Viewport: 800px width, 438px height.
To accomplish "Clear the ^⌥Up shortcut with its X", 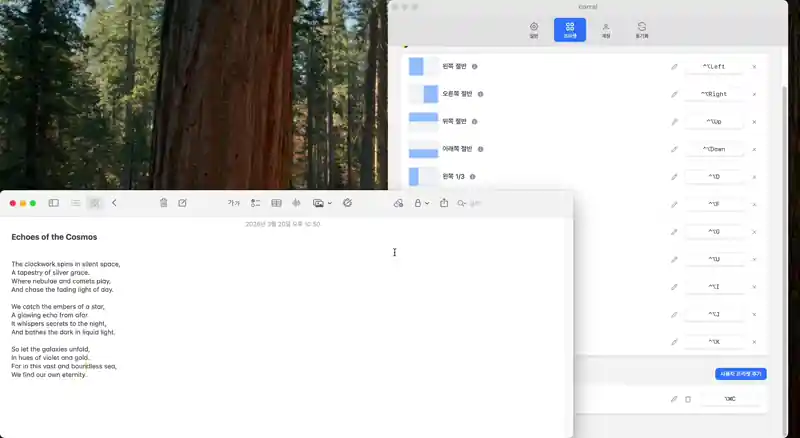I will pyautogui.click(x=754, y=122).
